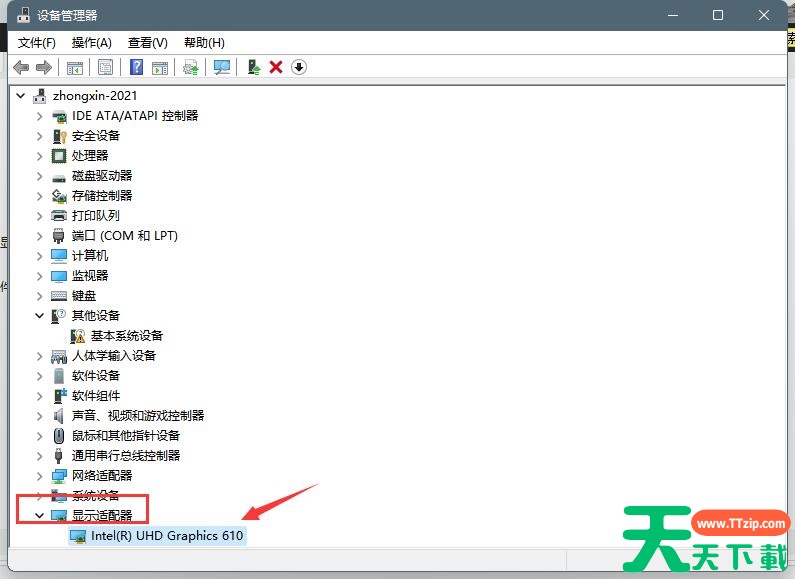The width and height of the screenshot is (795, 579).
Task: Select the 磁盘驱动器 tree label
Action: coord(102,176)
